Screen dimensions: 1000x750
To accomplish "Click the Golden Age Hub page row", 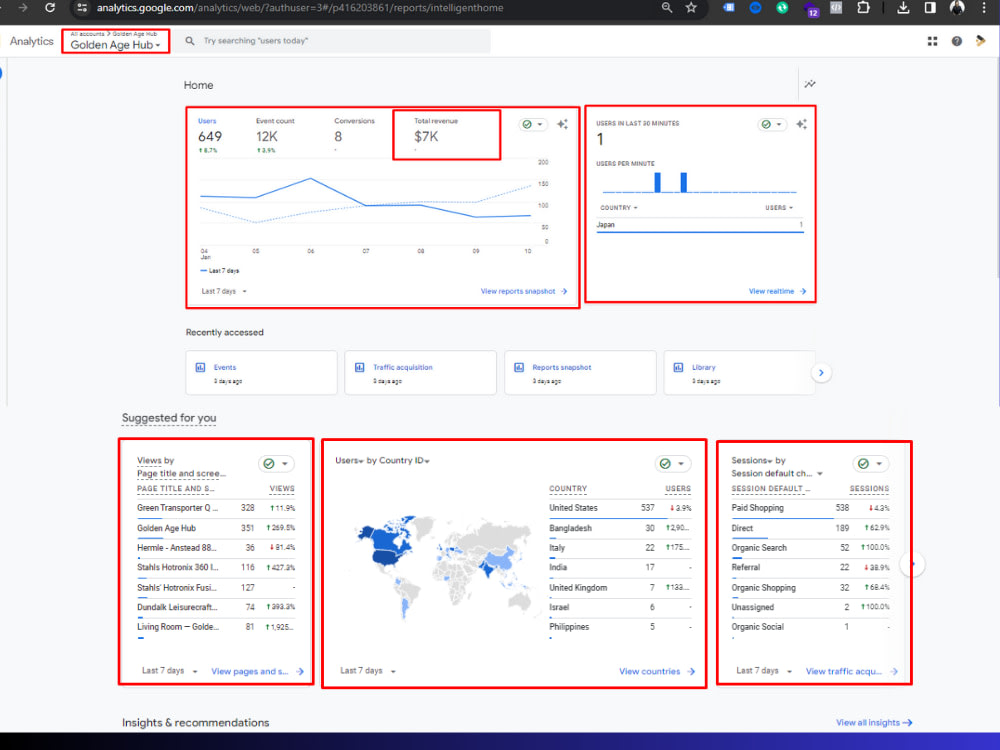I will point(216,529).
